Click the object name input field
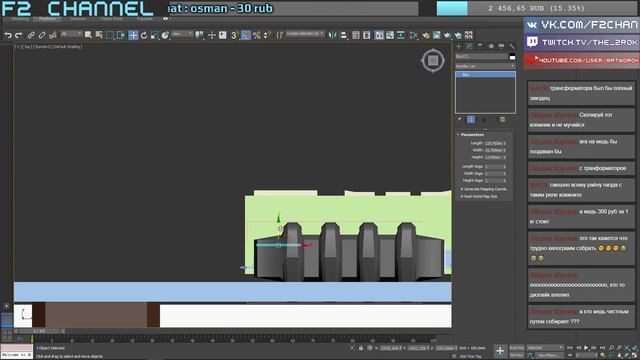The width and height of the screenshot is (640, 360). 482,57
